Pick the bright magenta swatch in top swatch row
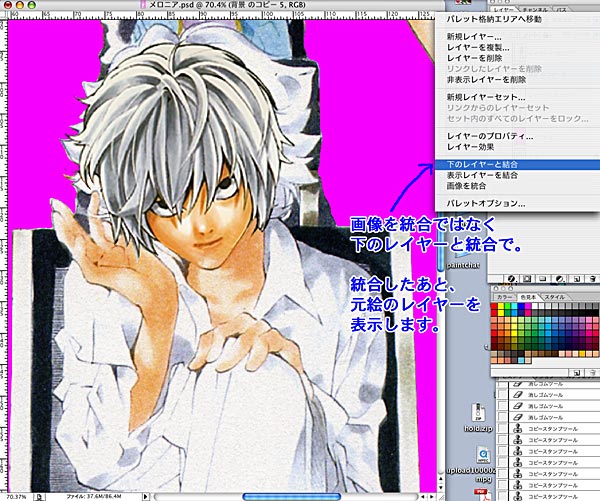600x501 pixels. 528,306
